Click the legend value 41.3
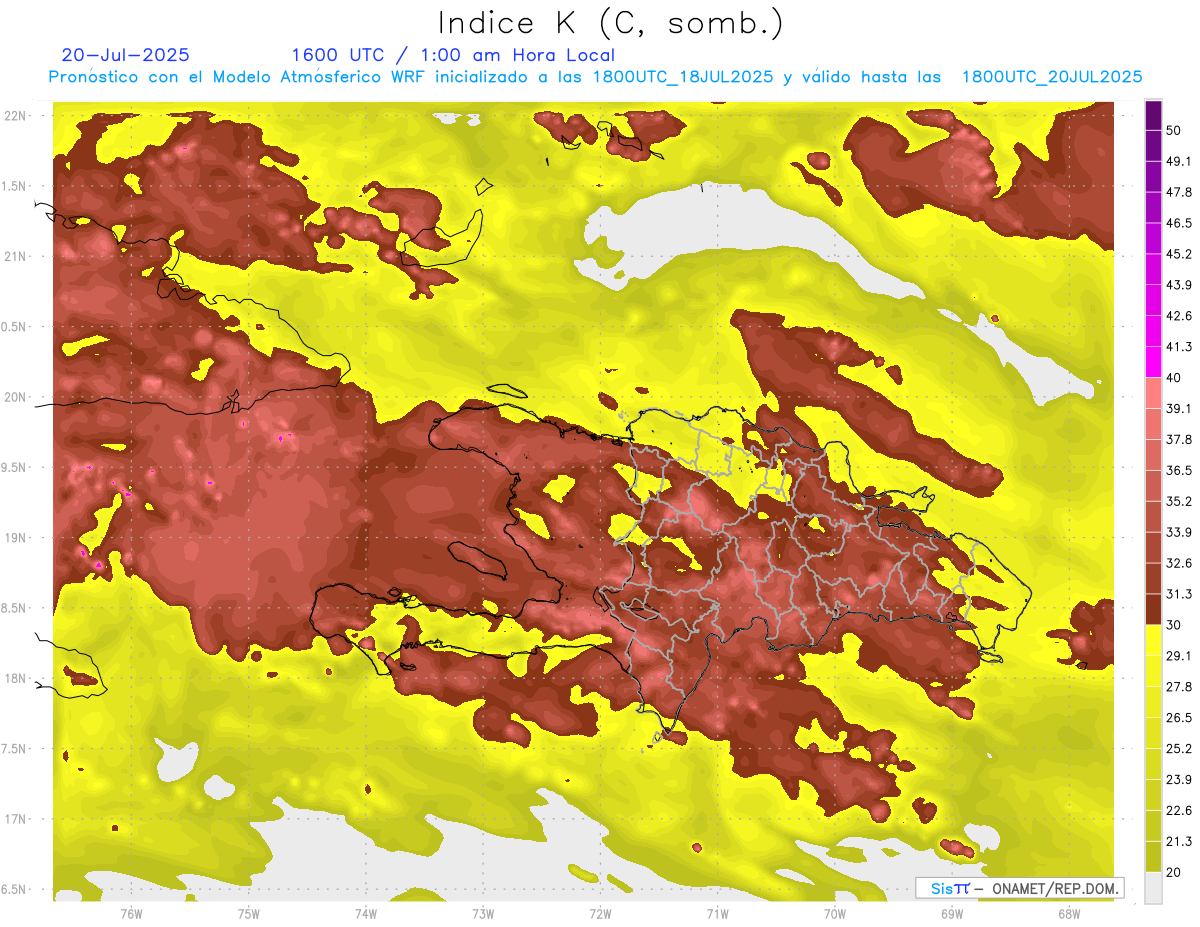The width and height of the screenshot is (1200, 927). [x=1178, y=347]
